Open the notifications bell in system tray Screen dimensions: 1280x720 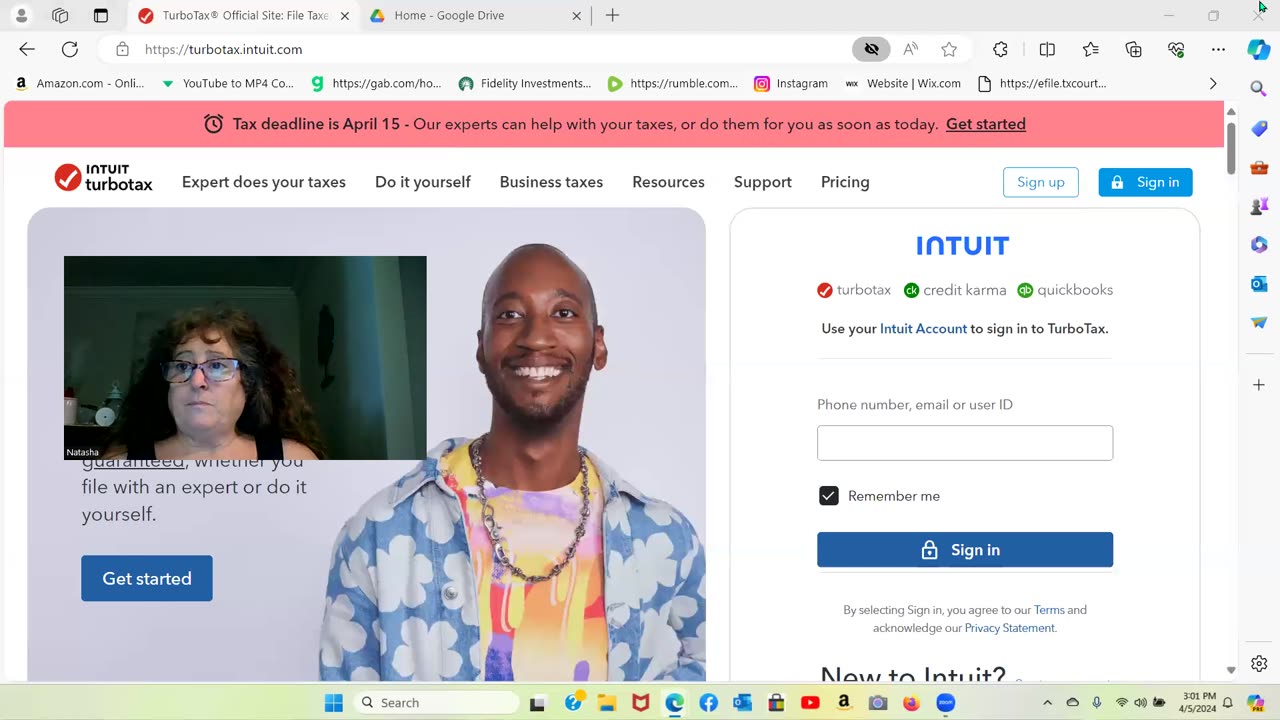(x=1228, y=703)
